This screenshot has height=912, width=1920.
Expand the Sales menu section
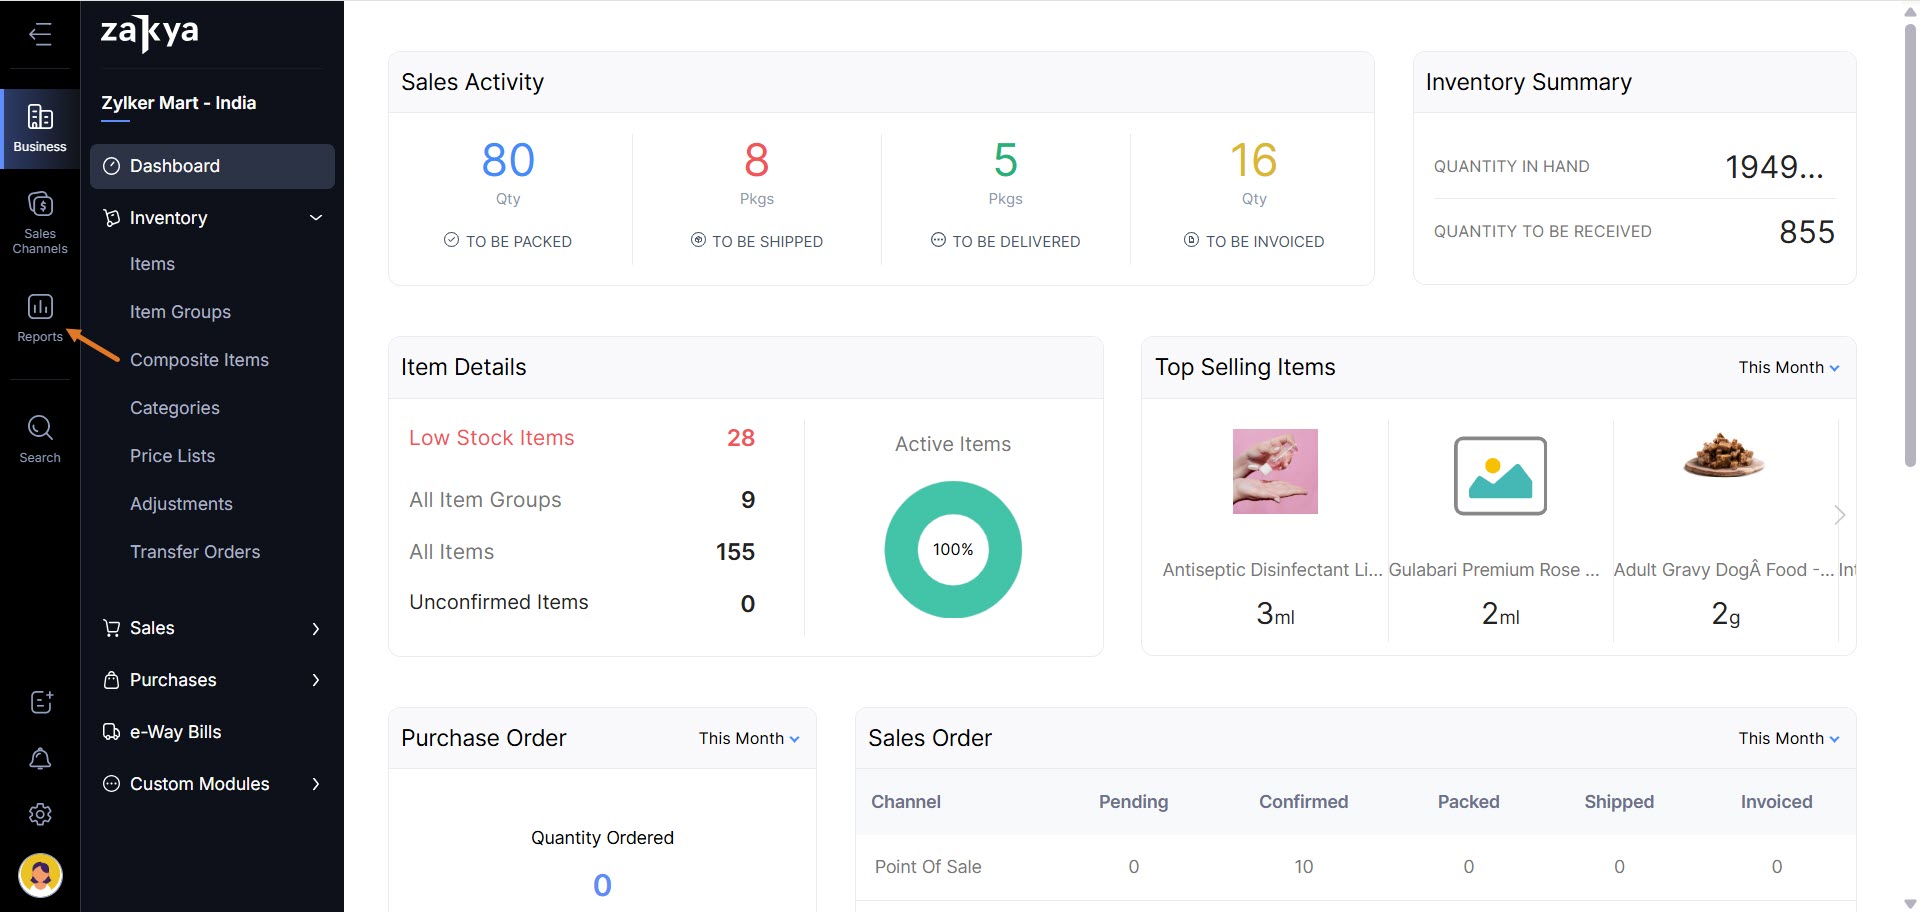pyautogui.click(x=316, y=628)
